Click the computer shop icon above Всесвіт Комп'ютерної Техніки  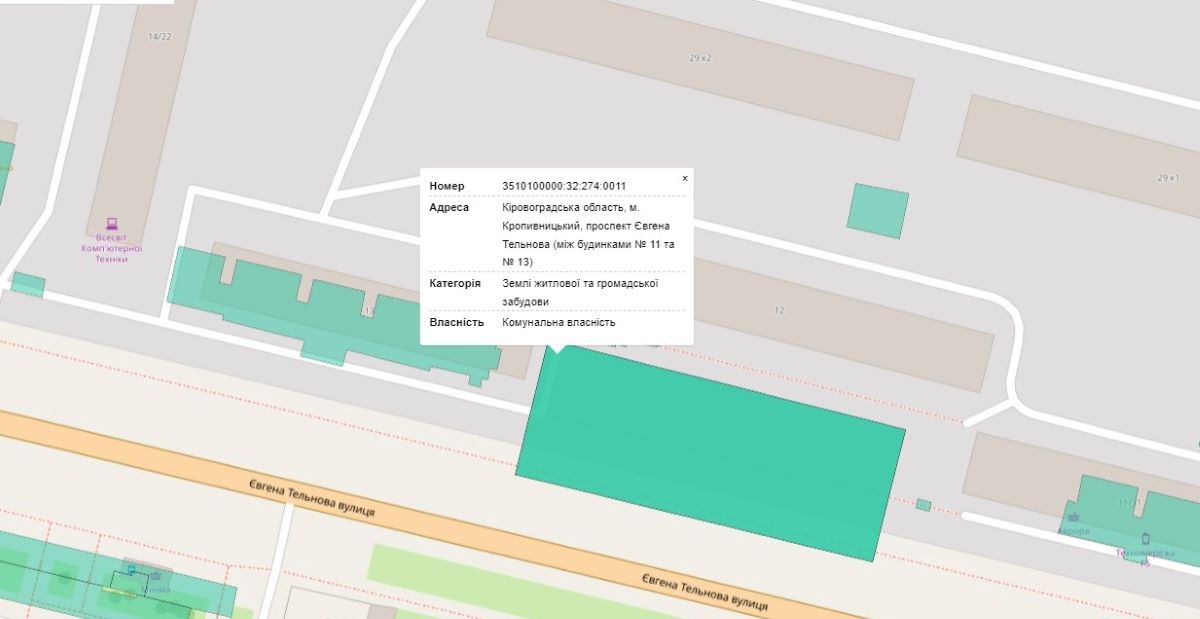click(112, 224)
